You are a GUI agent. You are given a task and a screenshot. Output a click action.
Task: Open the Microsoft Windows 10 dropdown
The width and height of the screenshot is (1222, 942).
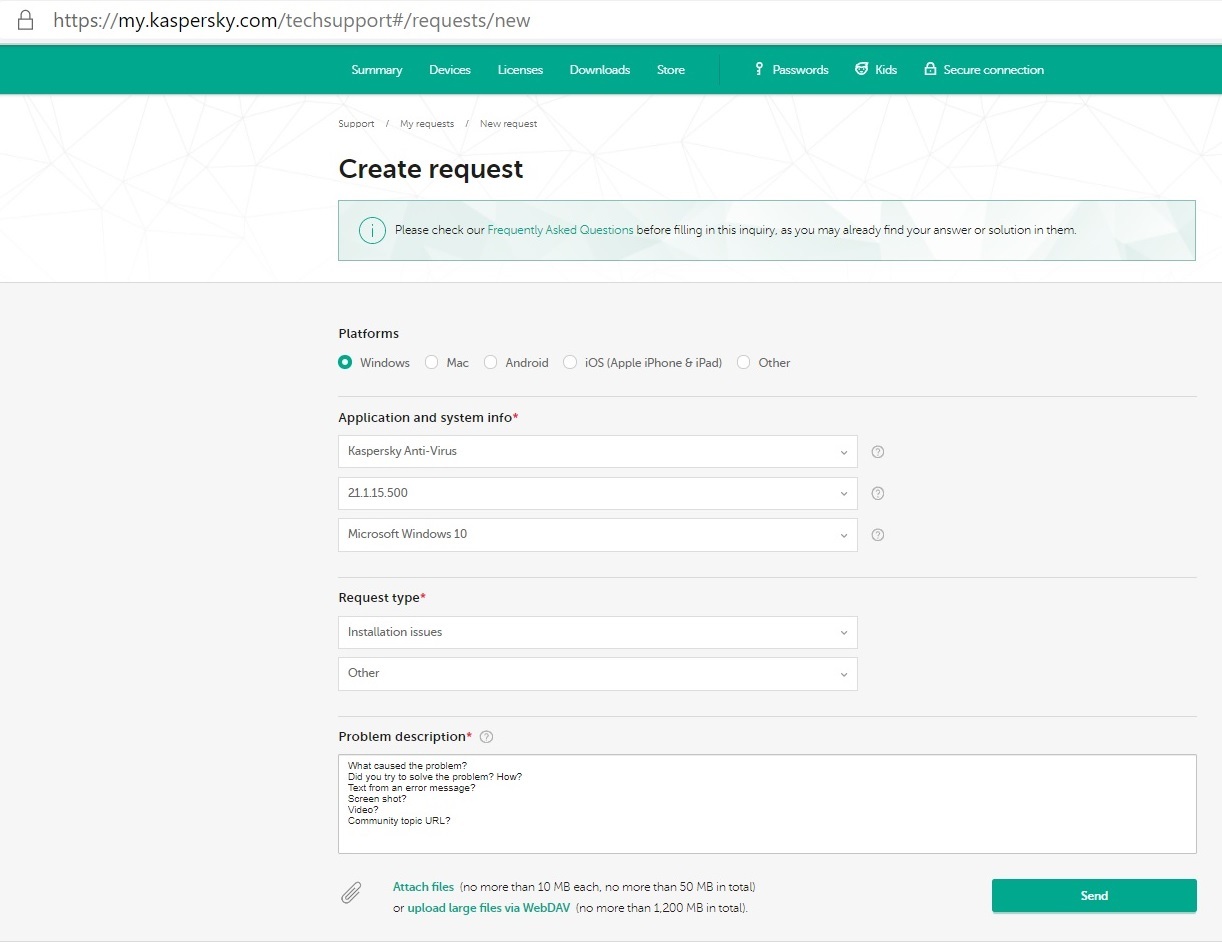pos(597,535)
